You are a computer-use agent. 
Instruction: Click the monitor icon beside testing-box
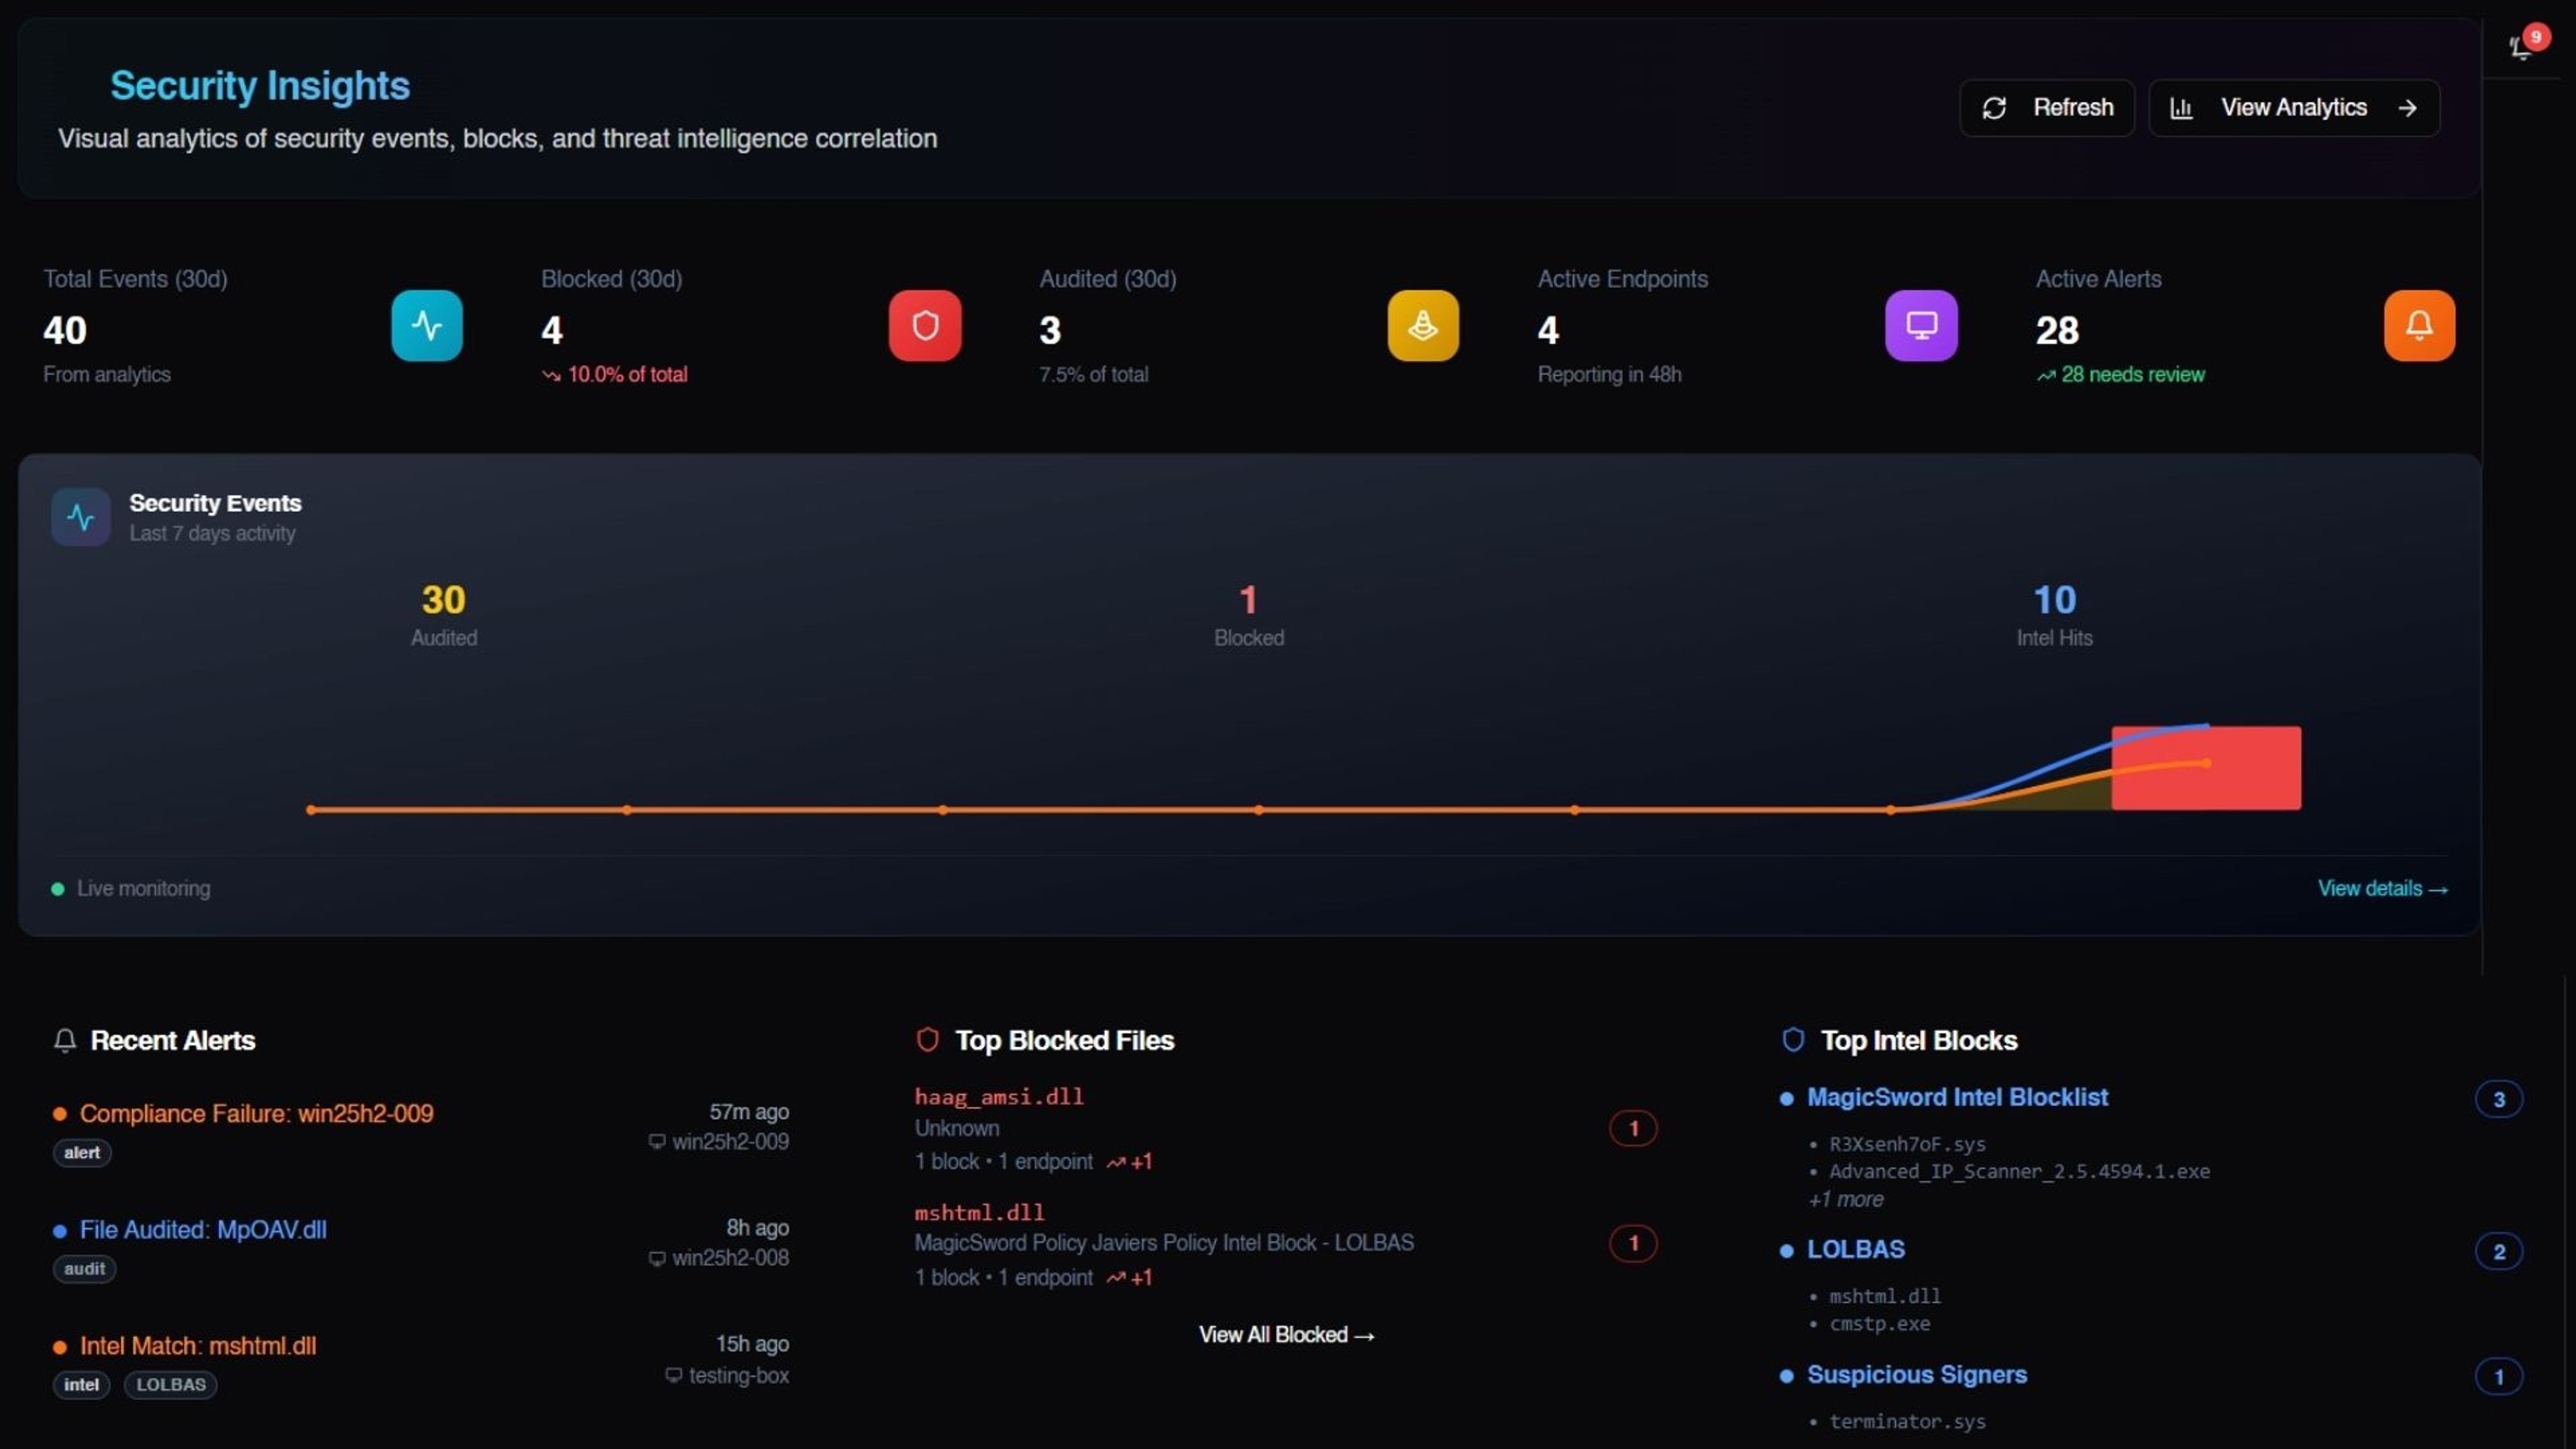click(674, 1375)
